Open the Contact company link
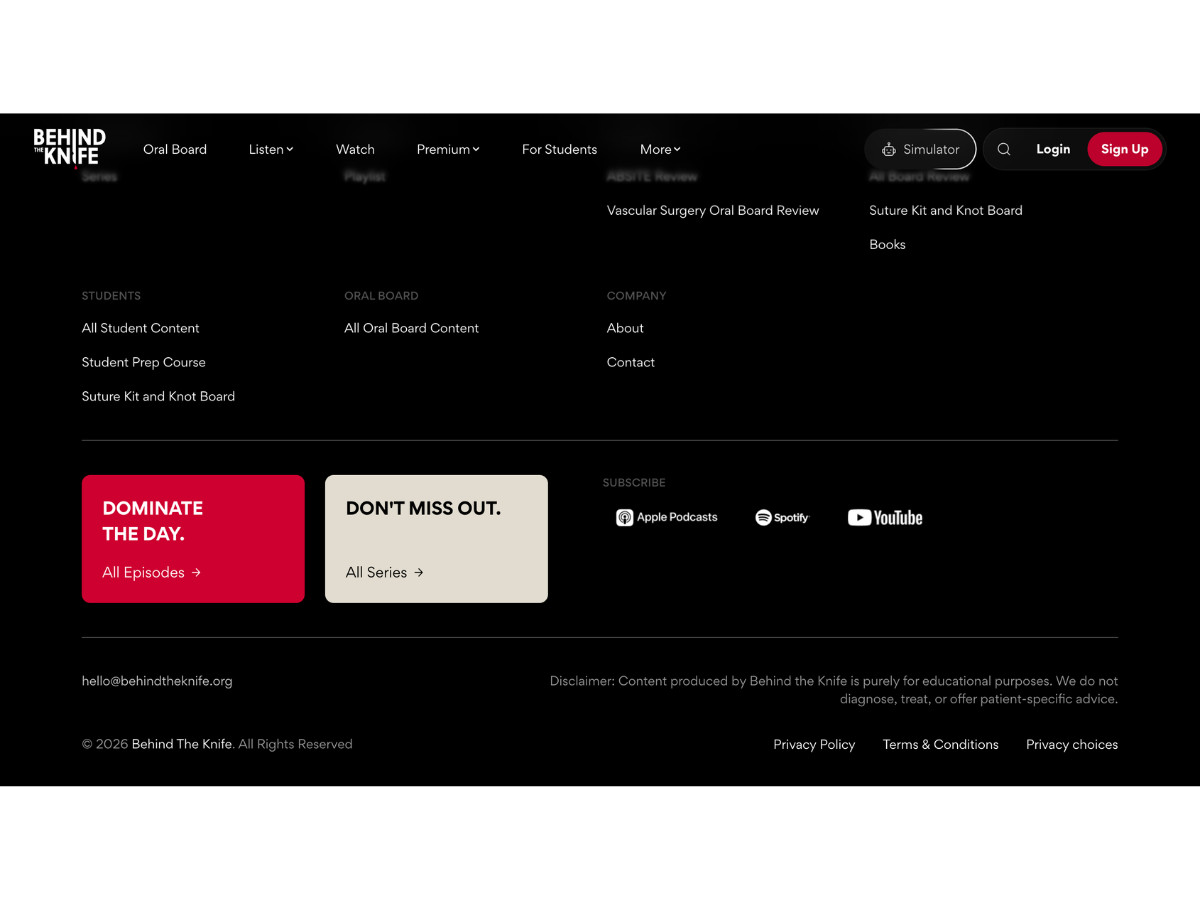The height and width of the screenshot is (900, 1200). pos(631,362)
